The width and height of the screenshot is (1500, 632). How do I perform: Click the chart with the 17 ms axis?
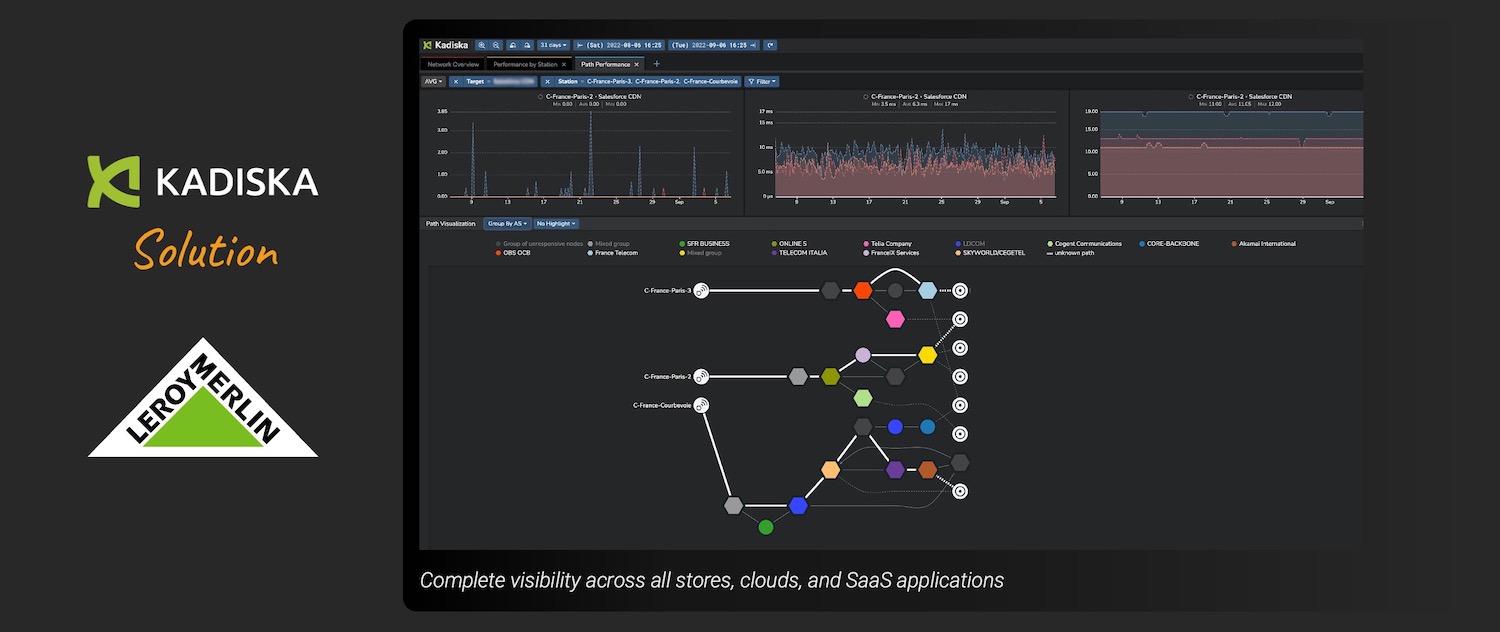907,152
